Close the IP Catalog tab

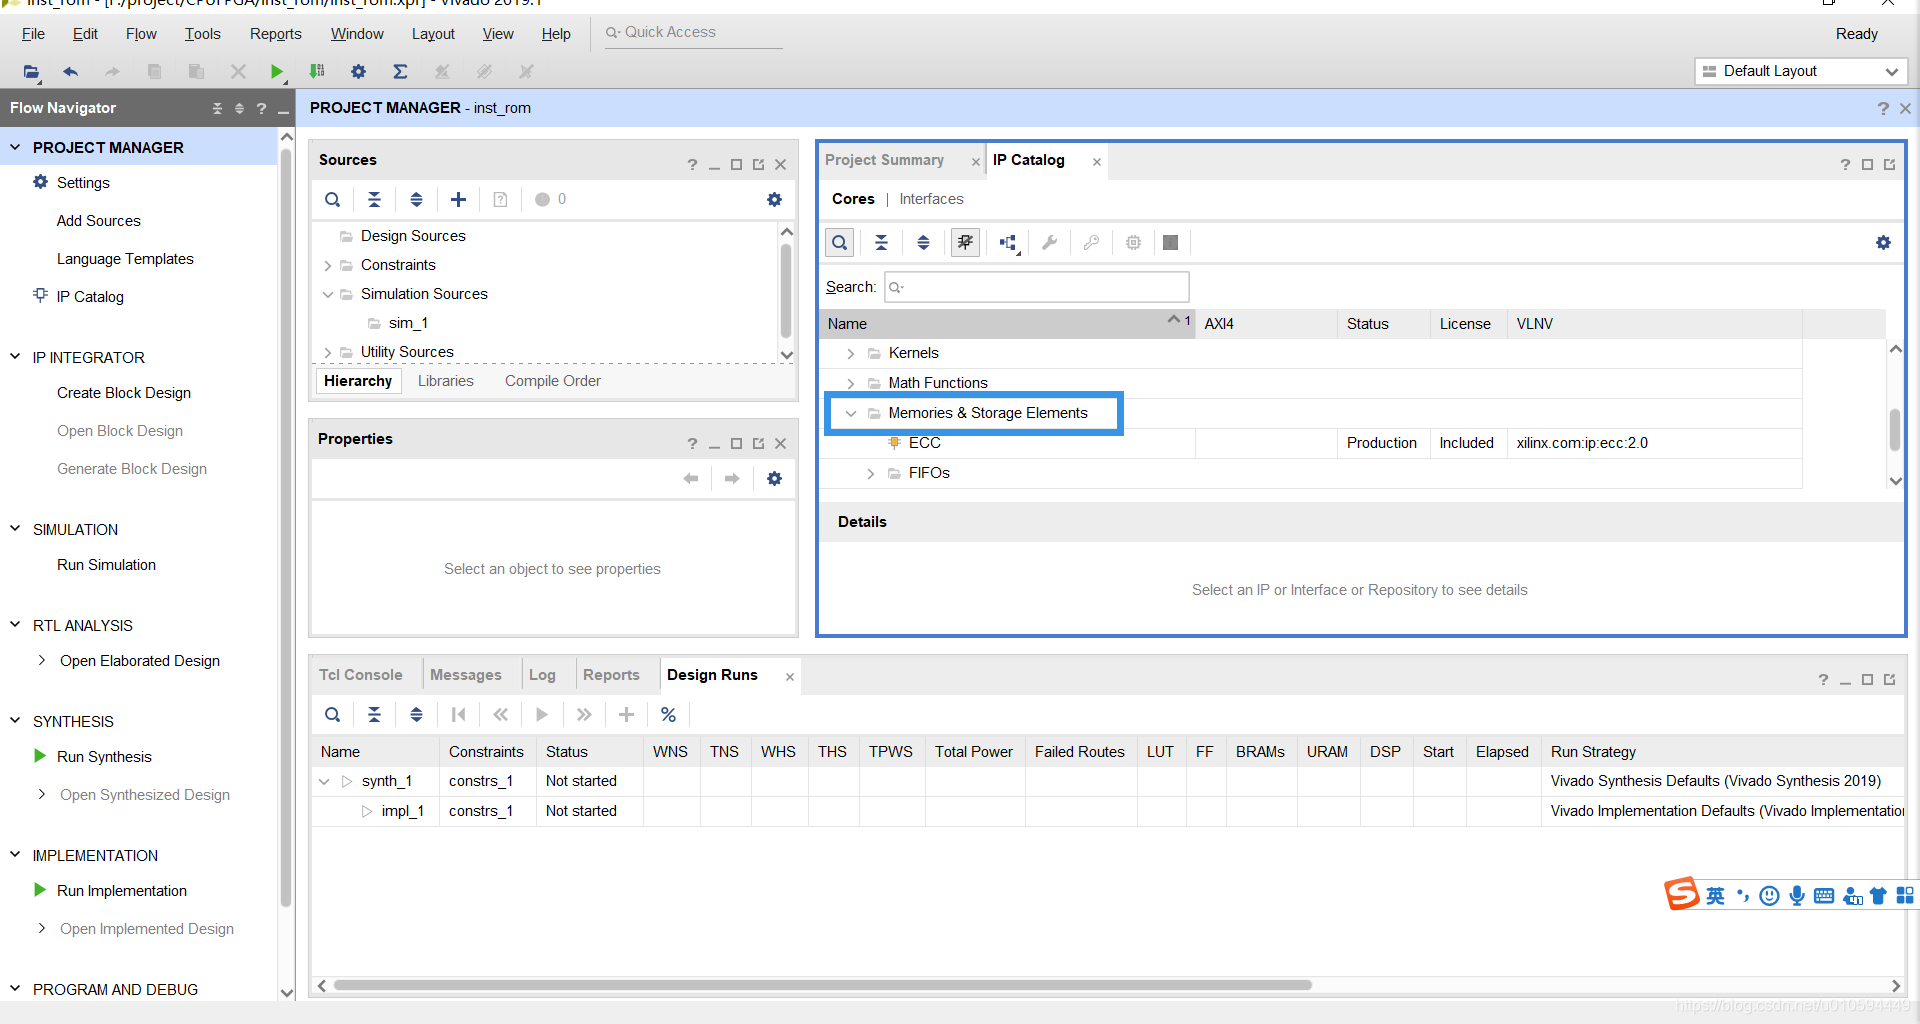click(1097, 162)
